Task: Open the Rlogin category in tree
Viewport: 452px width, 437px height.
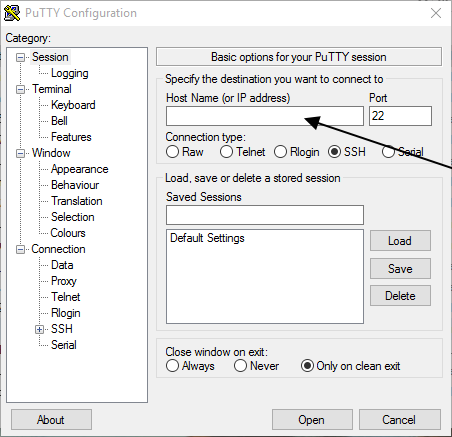Action: [x=66, y=313]
